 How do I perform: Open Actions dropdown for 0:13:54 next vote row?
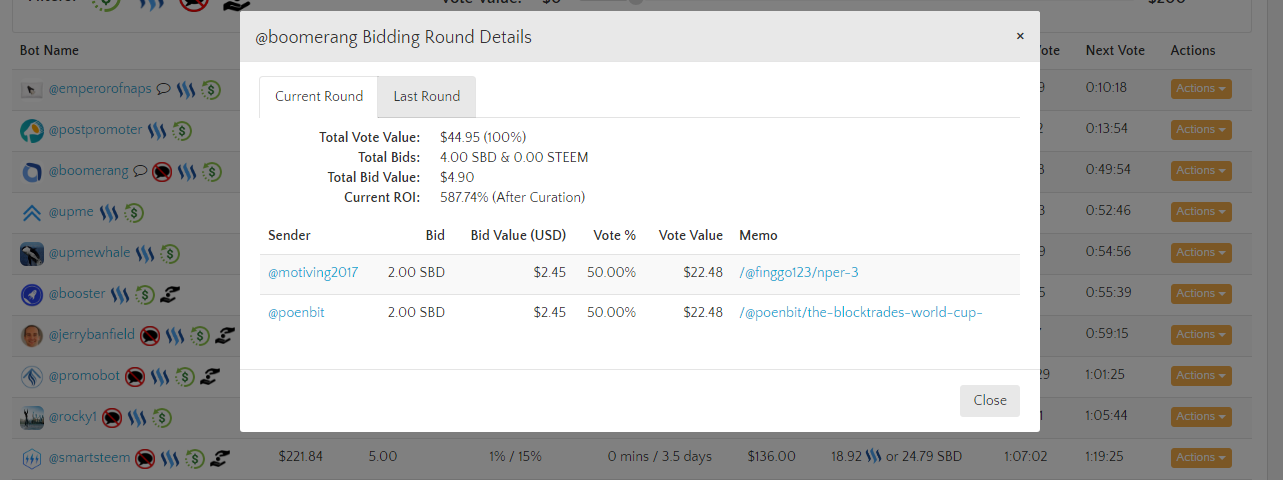point(1201,129)
